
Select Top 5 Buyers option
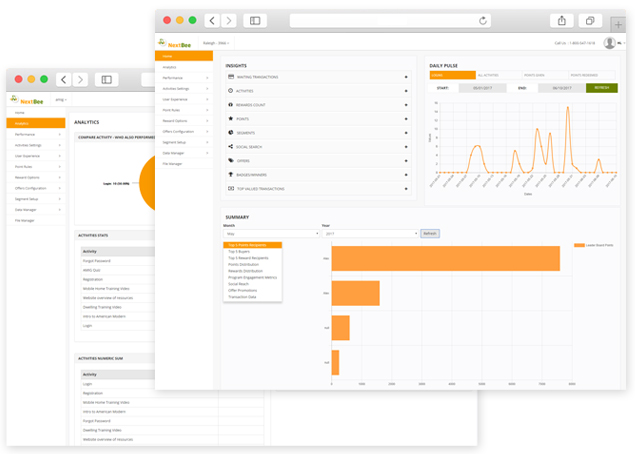(239, 252)
